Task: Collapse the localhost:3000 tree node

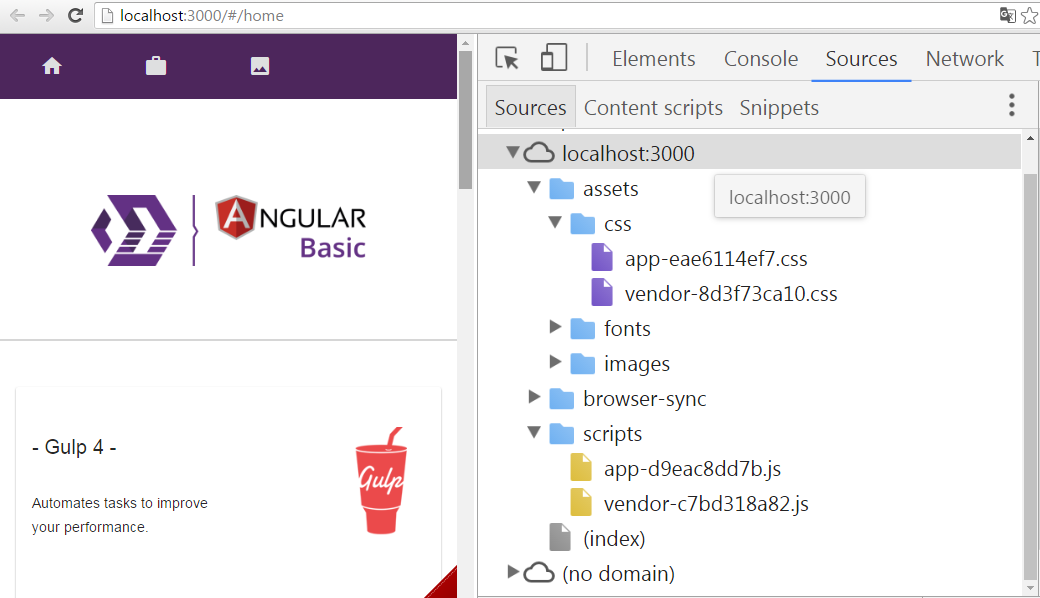Action: click(x=513, y=152)
